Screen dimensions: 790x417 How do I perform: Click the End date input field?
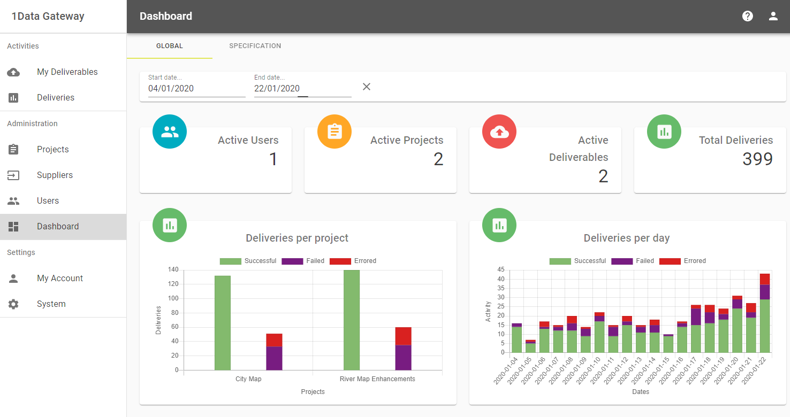(301, 88)
